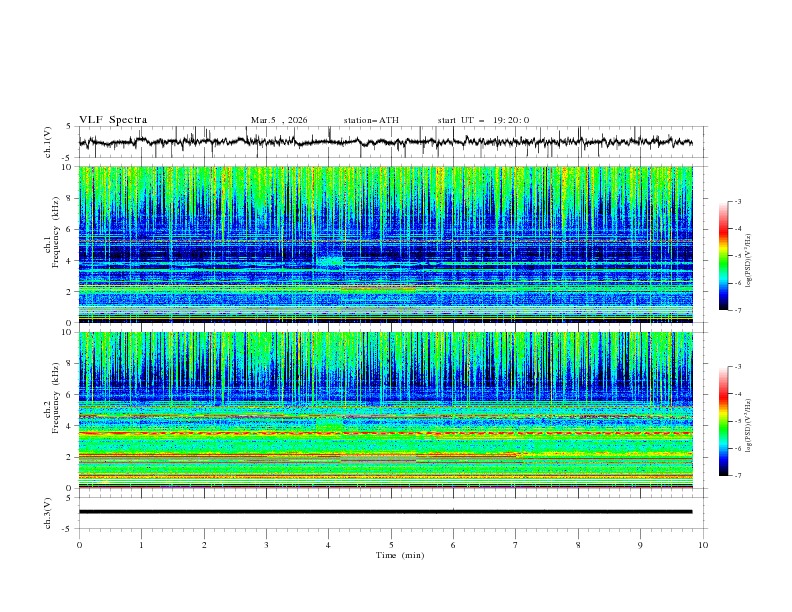Click the "VLF Spectra" plot title
Screen dimensions: 792x612
coord(113,120)
